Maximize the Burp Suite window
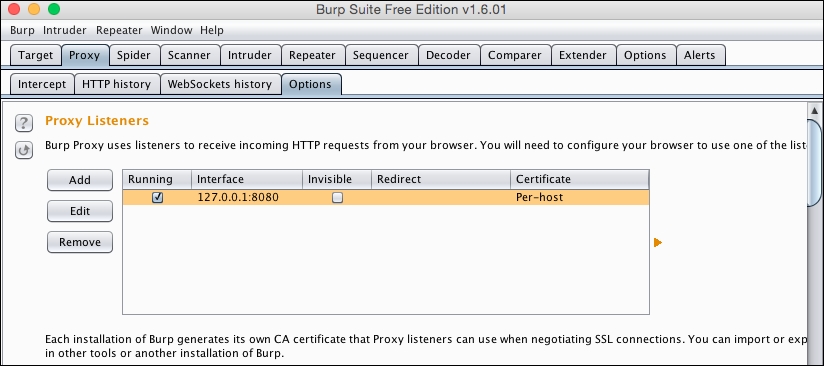The width and height of the screenshot is (824, 366). (x=54, y=9)
